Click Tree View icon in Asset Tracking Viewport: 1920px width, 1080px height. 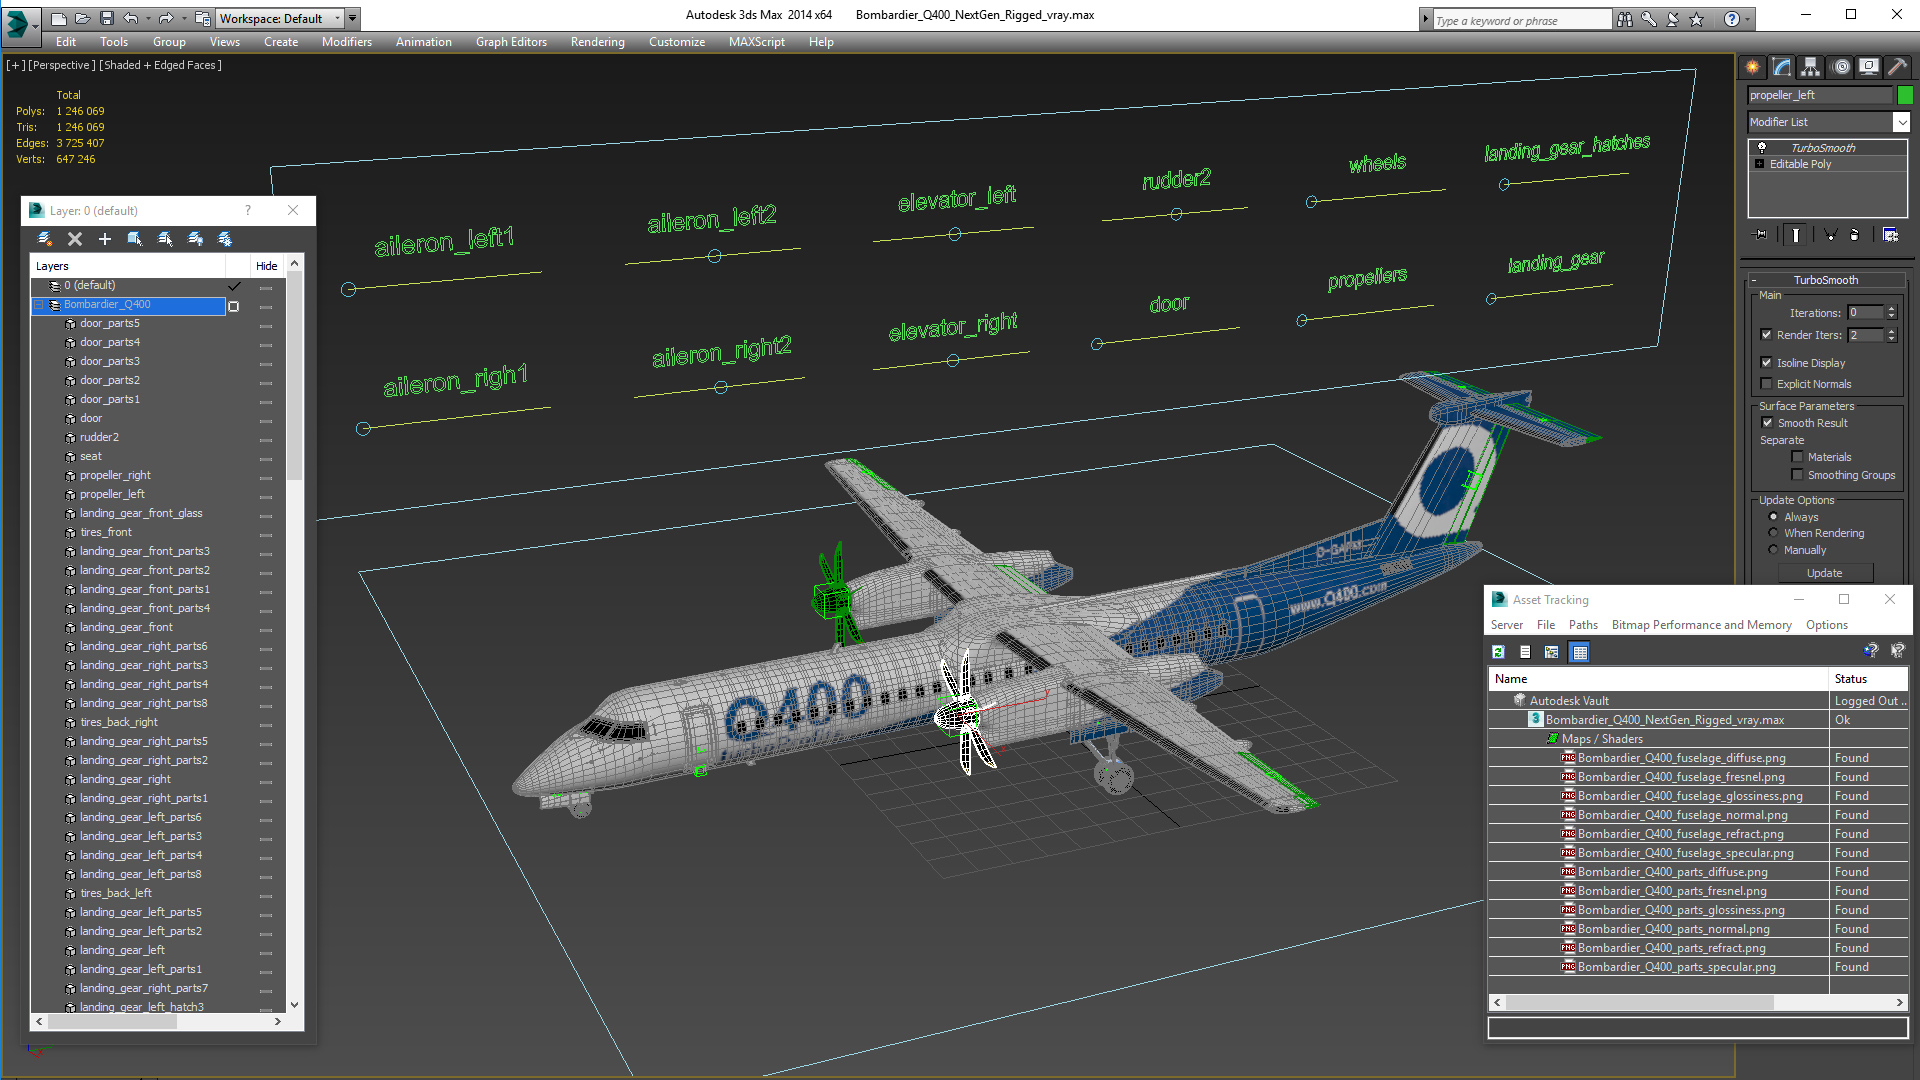pyautogui.click(x=1552, y=652)
